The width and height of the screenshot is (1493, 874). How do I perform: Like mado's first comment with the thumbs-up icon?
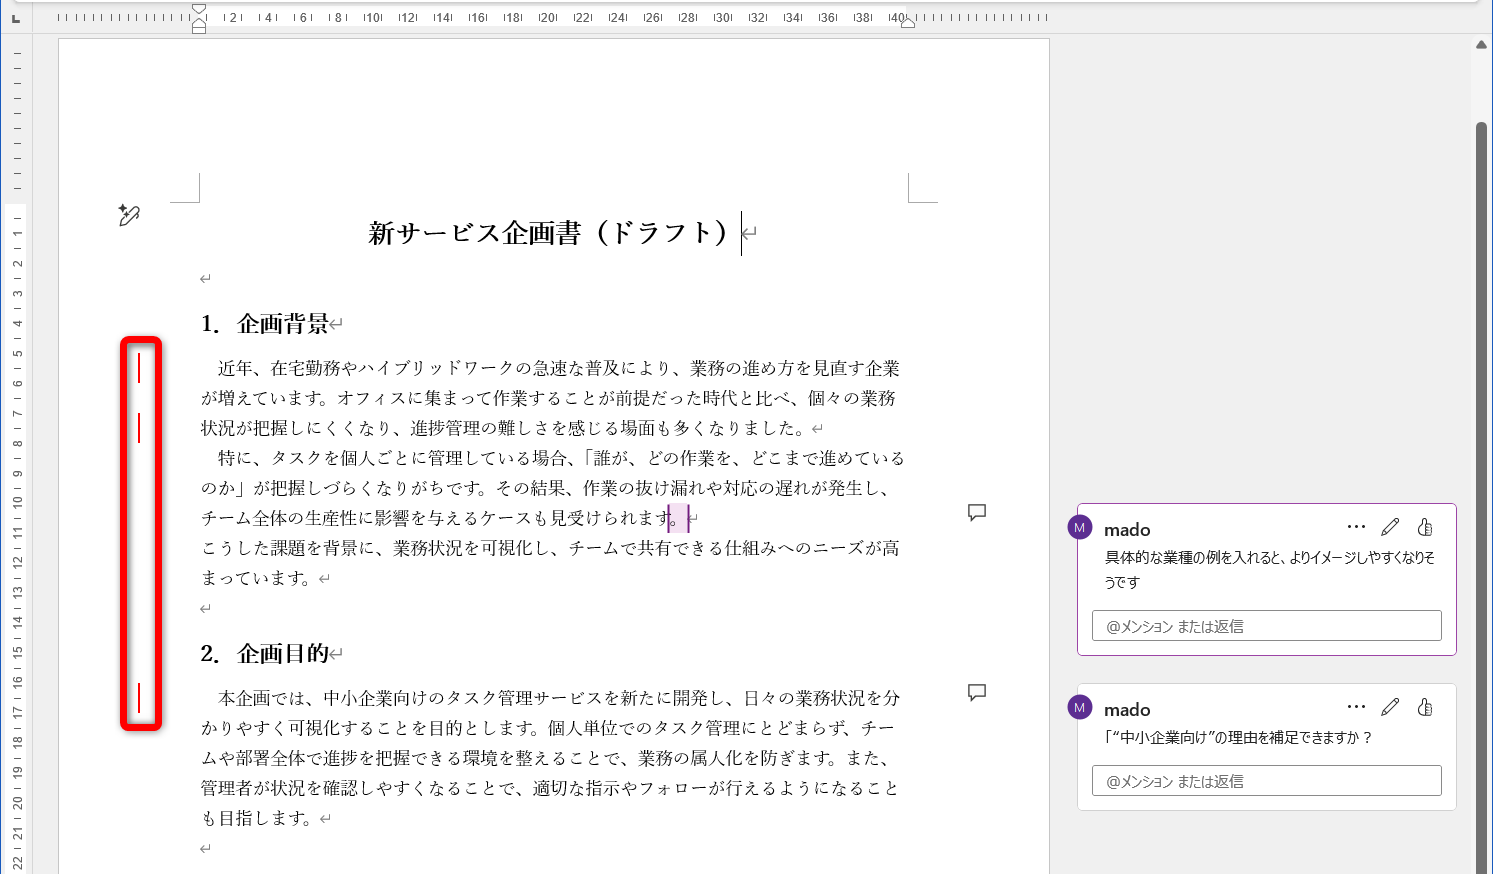(x=1426, y=526)
